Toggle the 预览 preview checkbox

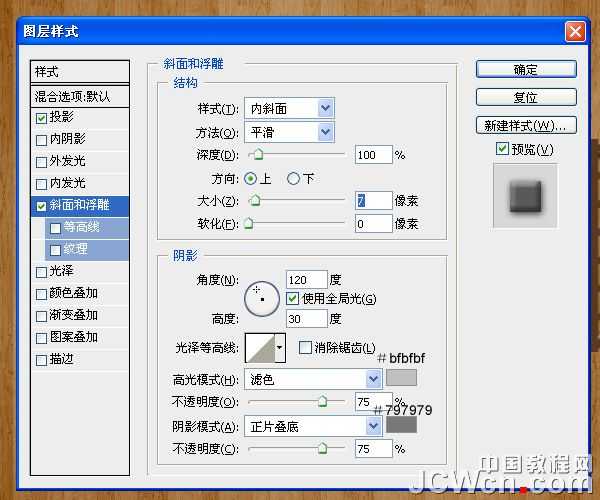tap(502, 148)
